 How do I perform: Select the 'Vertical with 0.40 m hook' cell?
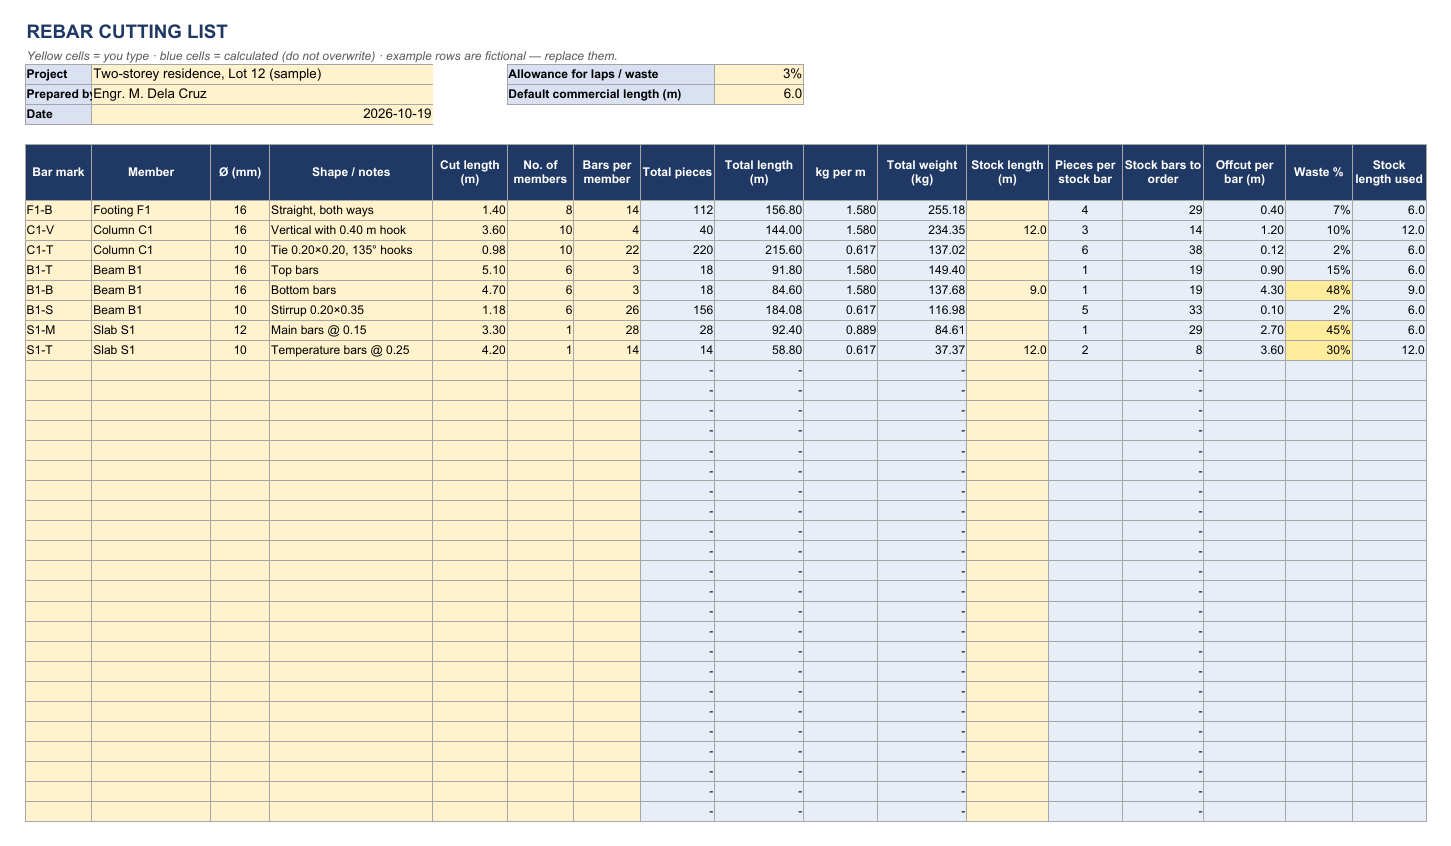point(351,230)
